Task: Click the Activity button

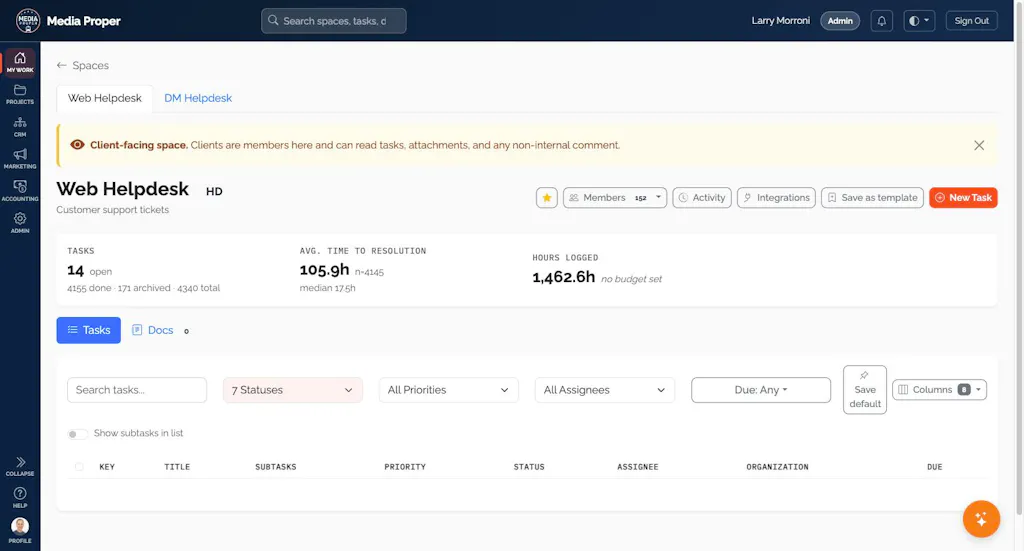Action: pyautogui.click(x=702, y=198)
